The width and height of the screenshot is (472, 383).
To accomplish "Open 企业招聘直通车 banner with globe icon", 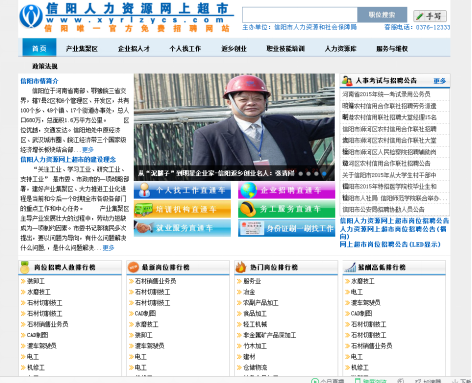I will pos(286,190).
